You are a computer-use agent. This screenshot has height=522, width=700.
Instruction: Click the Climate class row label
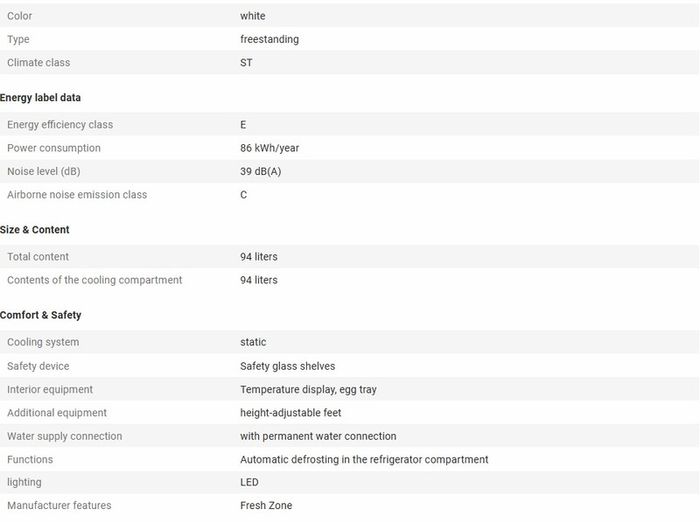(x=38, y=63)
